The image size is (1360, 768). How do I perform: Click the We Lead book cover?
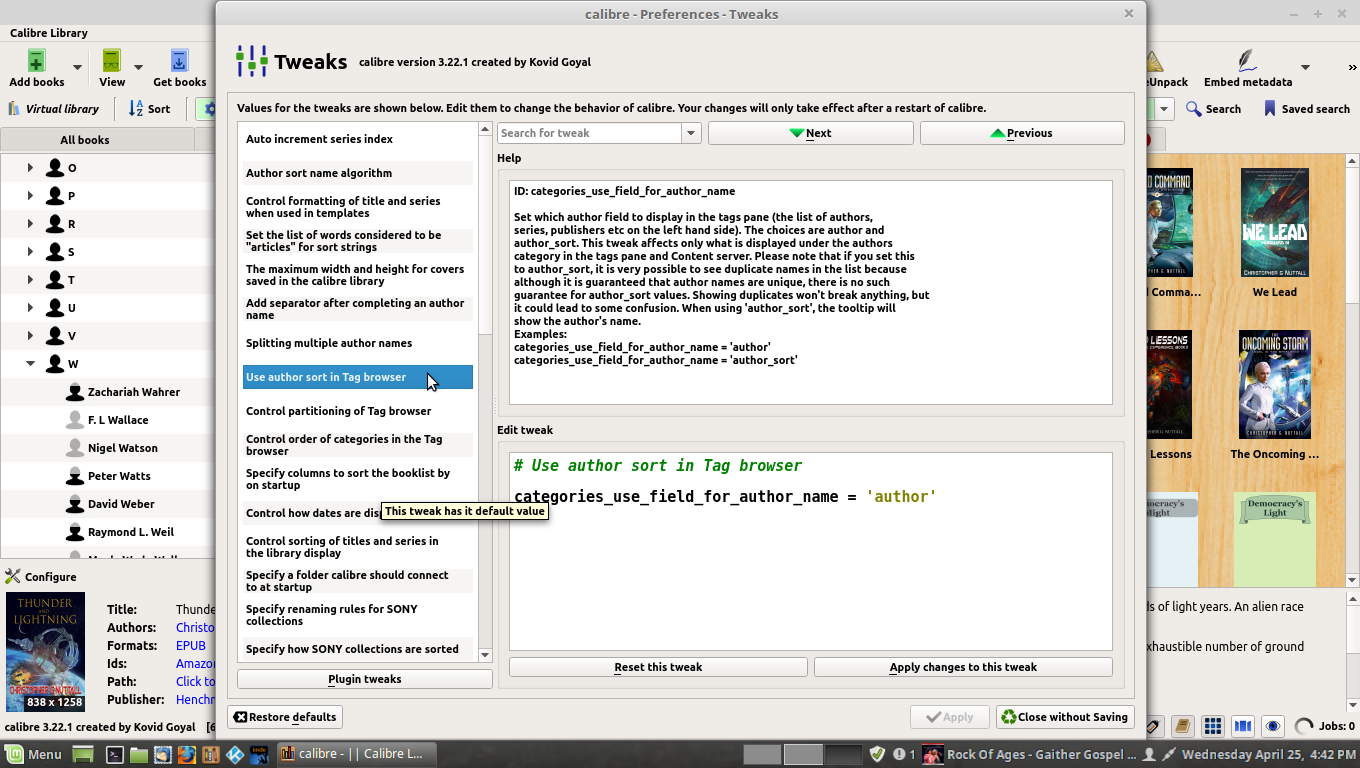pos(1275,222)
